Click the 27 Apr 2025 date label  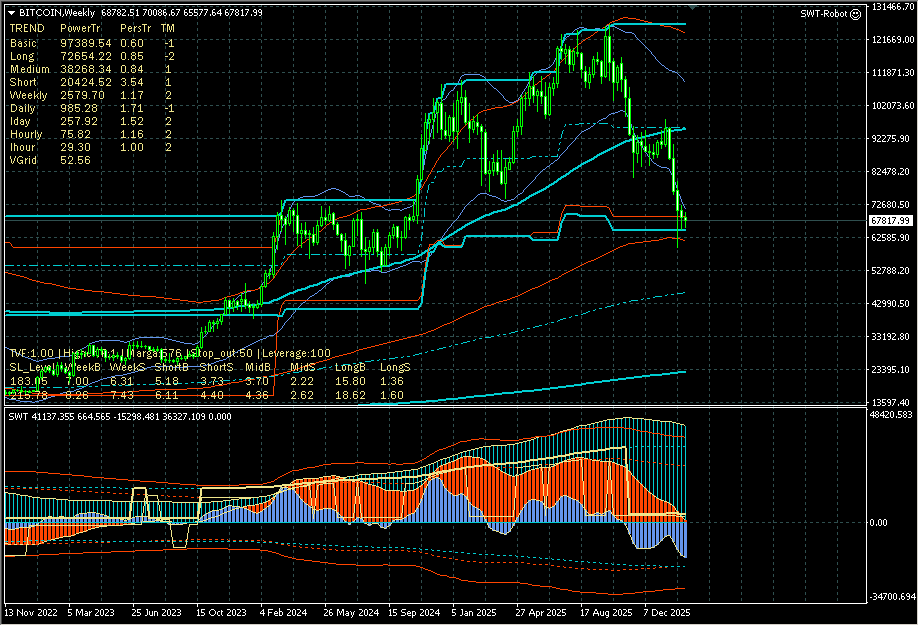click(541, 613)
